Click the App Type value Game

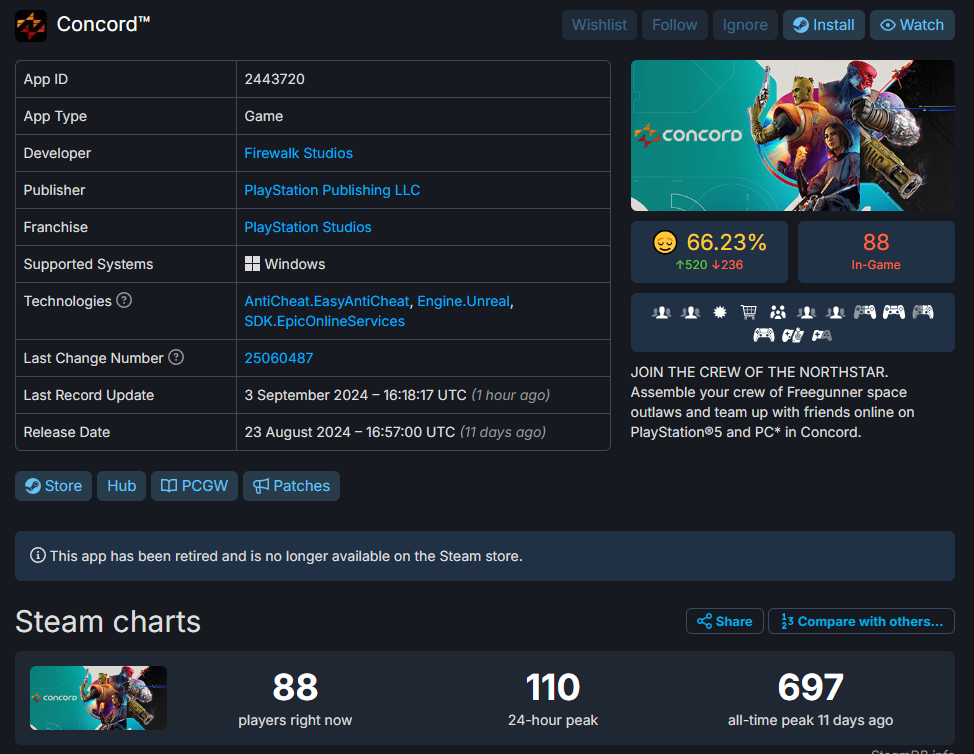click(x=263, y=116)
